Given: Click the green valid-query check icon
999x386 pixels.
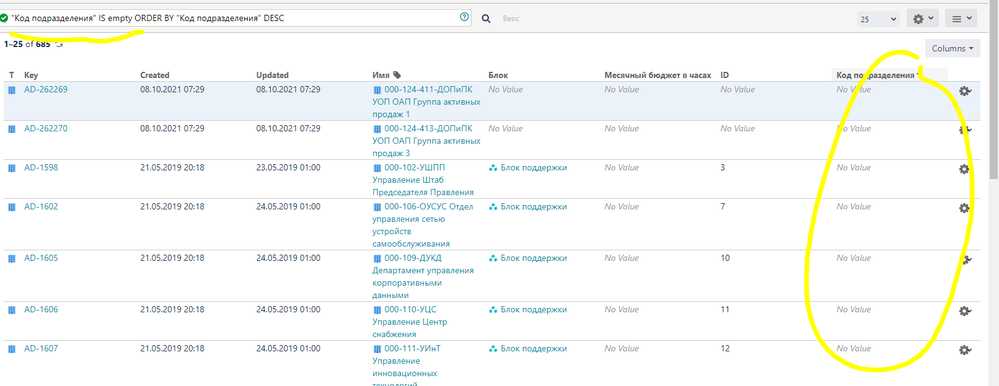Looking at the screenshot, I should tap(4, 18).
